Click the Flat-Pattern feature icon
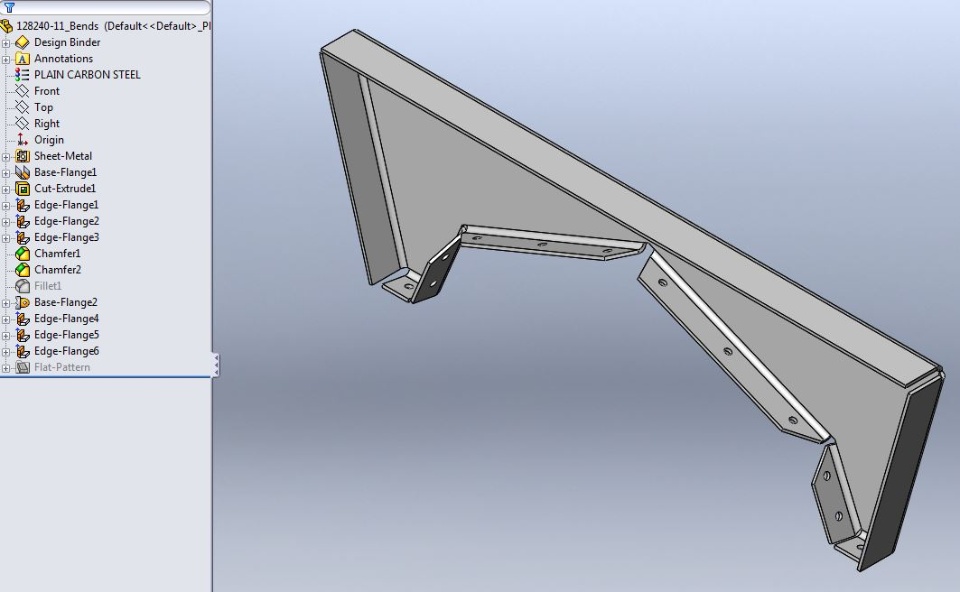Viewport: 960px width, 592px height. click(x=22, y=367)
